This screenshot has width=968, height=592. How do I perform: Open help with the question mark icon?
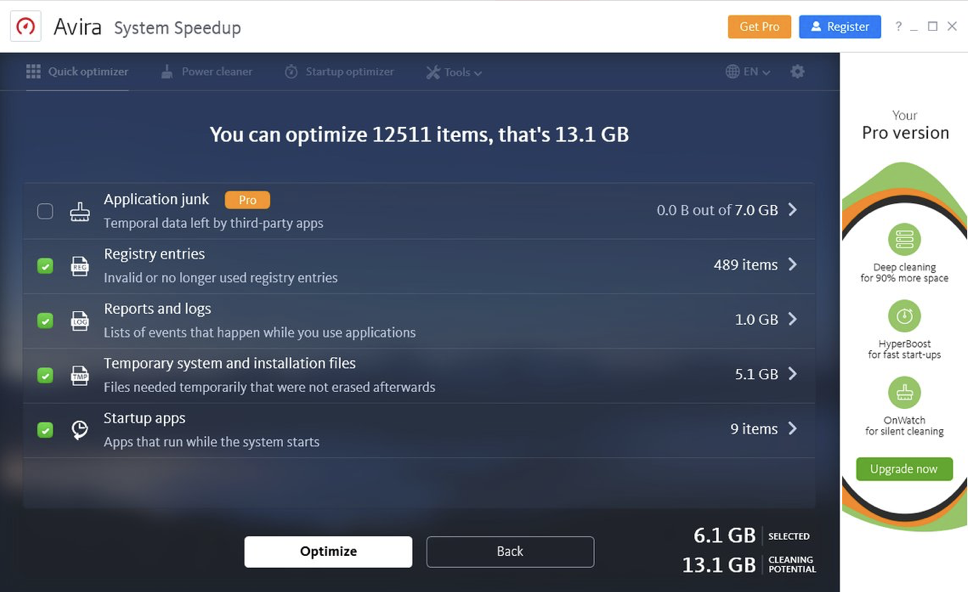click(x=898, y=26)
